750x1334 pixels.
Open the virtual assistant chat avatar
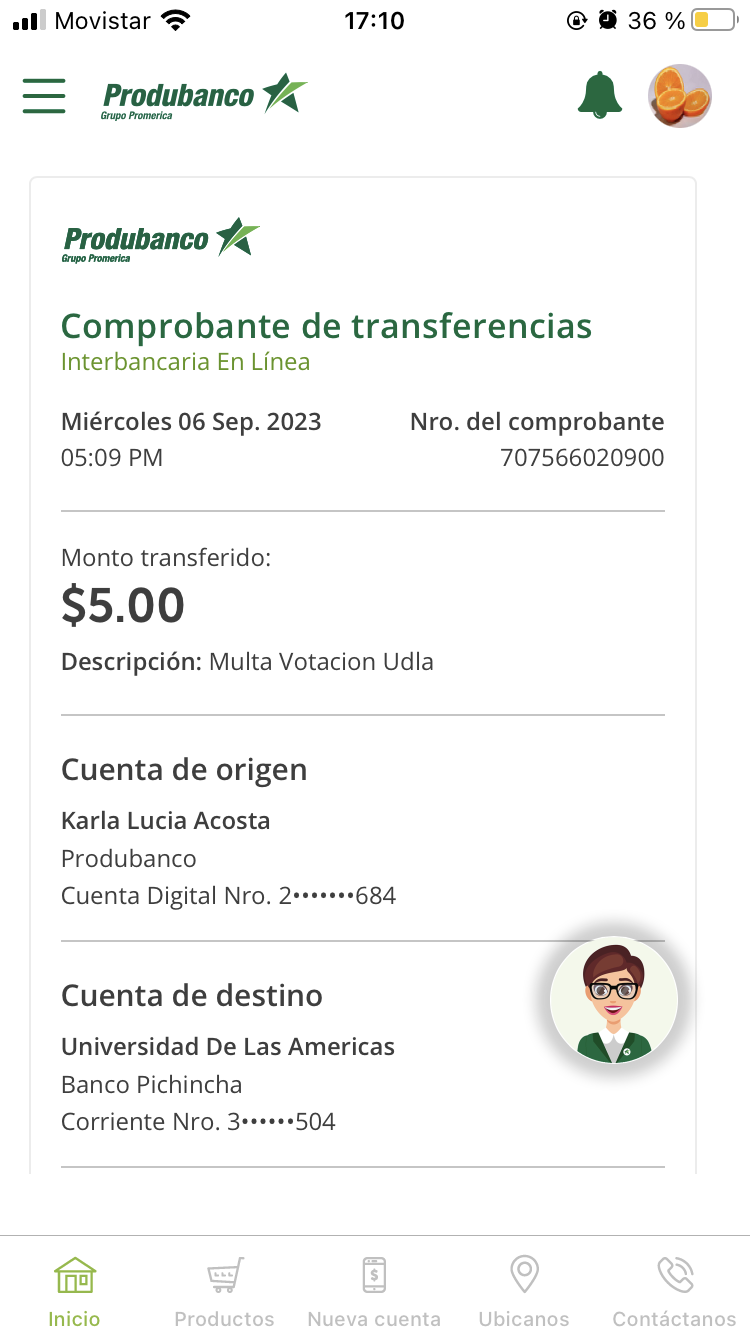pos(614,1000)
